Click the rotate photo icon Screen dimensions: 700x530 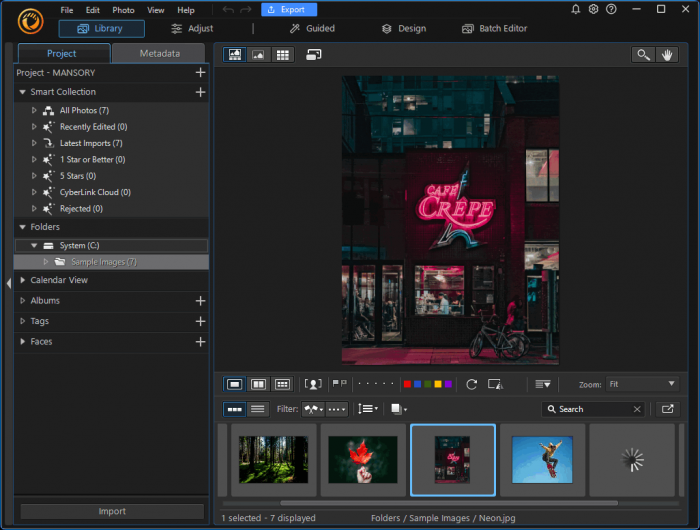[471, 384]
